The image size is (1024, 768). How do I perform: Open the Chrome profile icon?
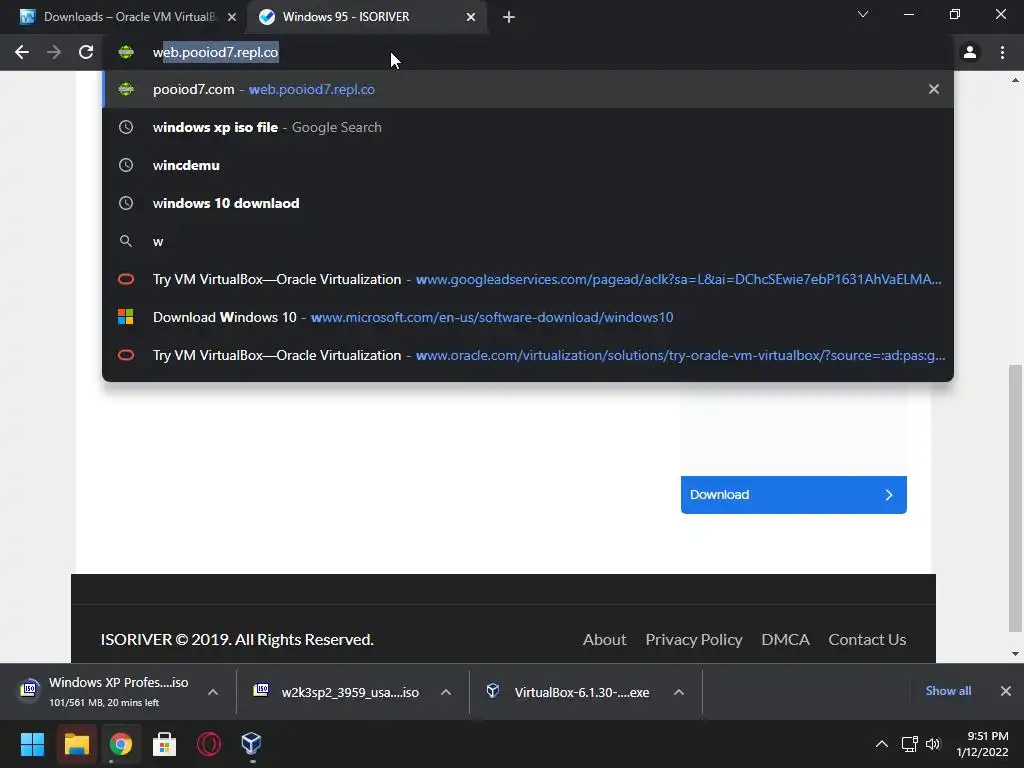tap(970, 52)
